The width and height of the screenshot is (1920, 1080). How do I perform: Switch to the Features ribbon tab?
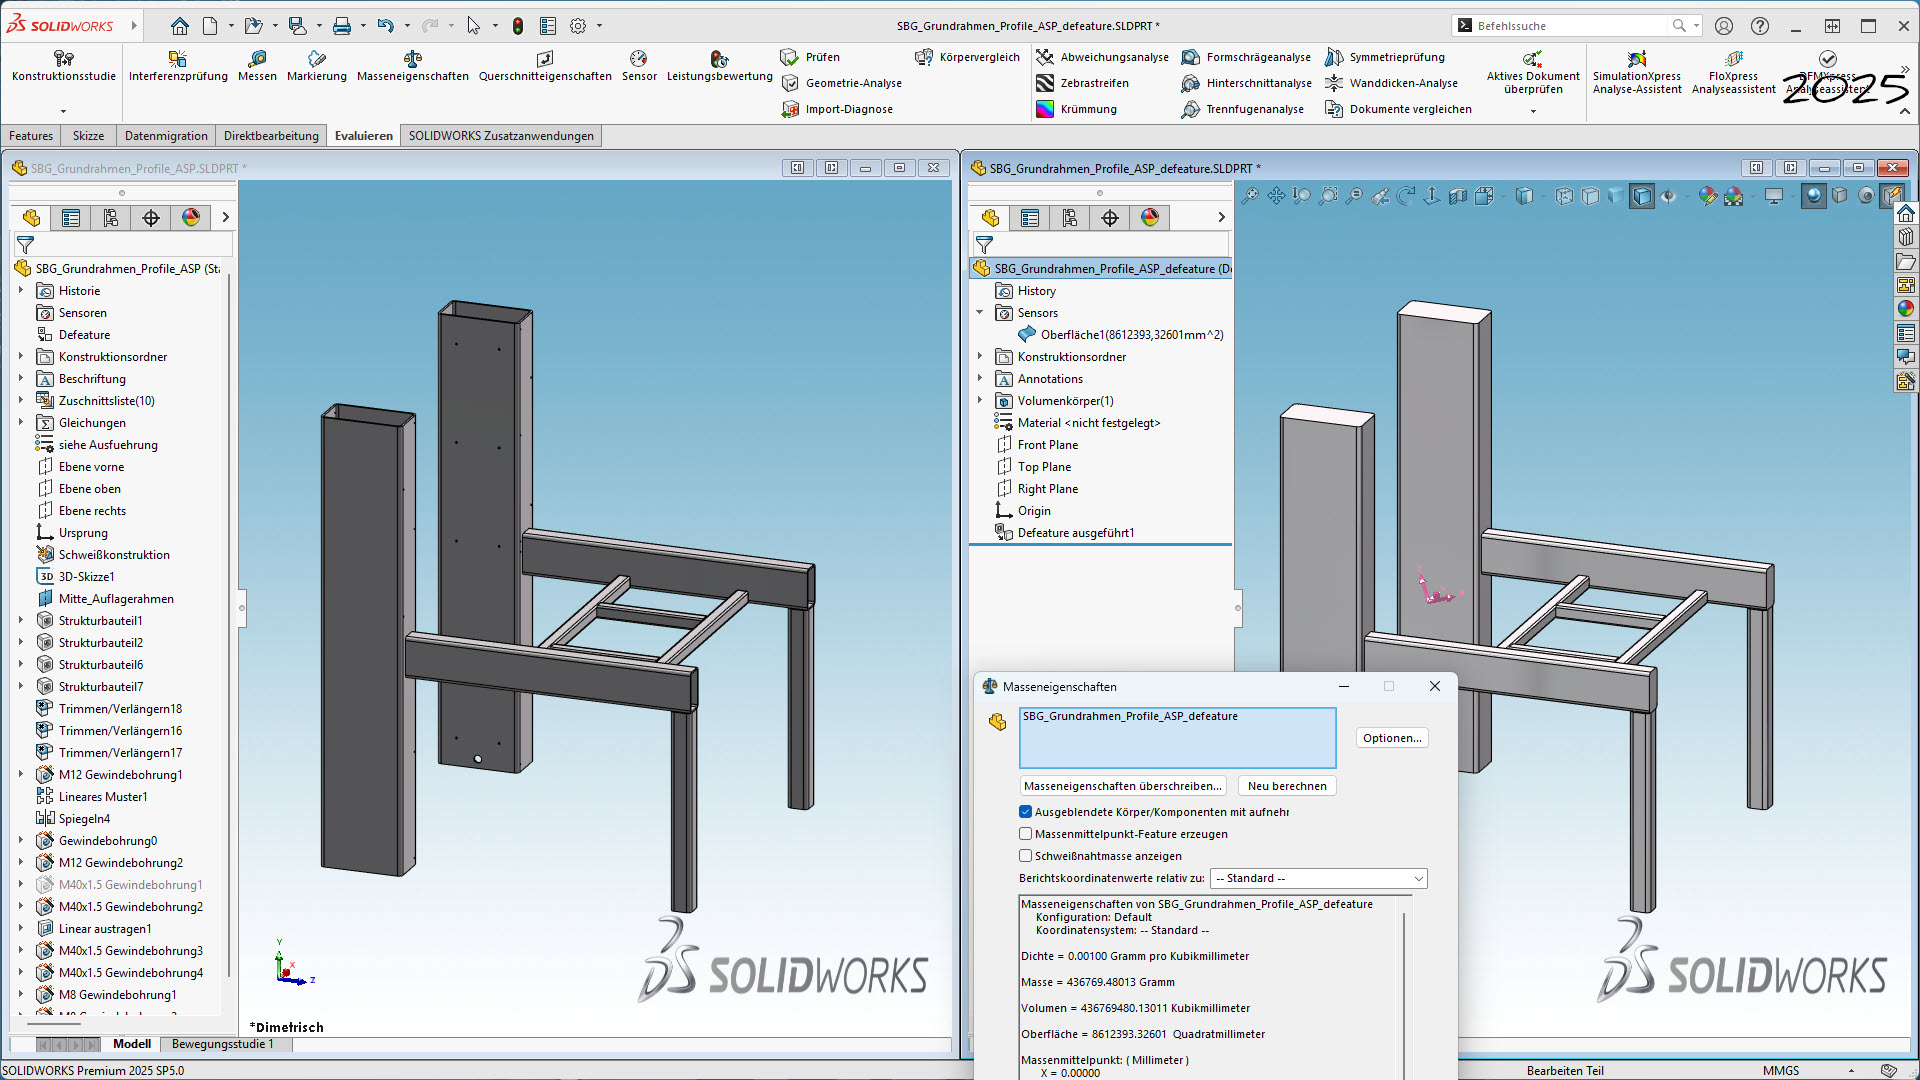[x=31, y=136]
